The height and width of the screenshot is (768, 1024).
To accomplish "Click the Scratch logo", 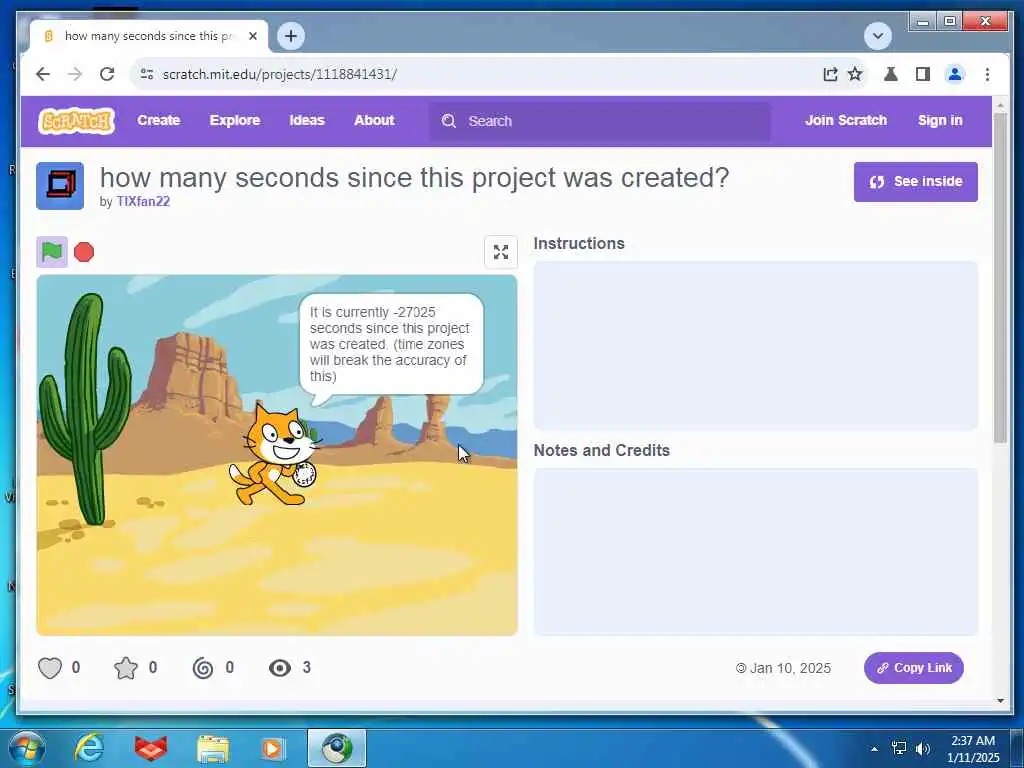I will tap(76, 121).
